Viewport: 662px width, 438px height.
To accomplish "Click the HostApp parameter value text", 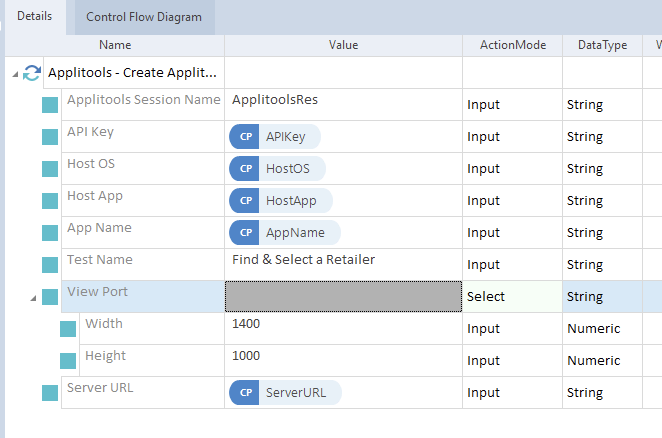I will [x=291, y=201].
